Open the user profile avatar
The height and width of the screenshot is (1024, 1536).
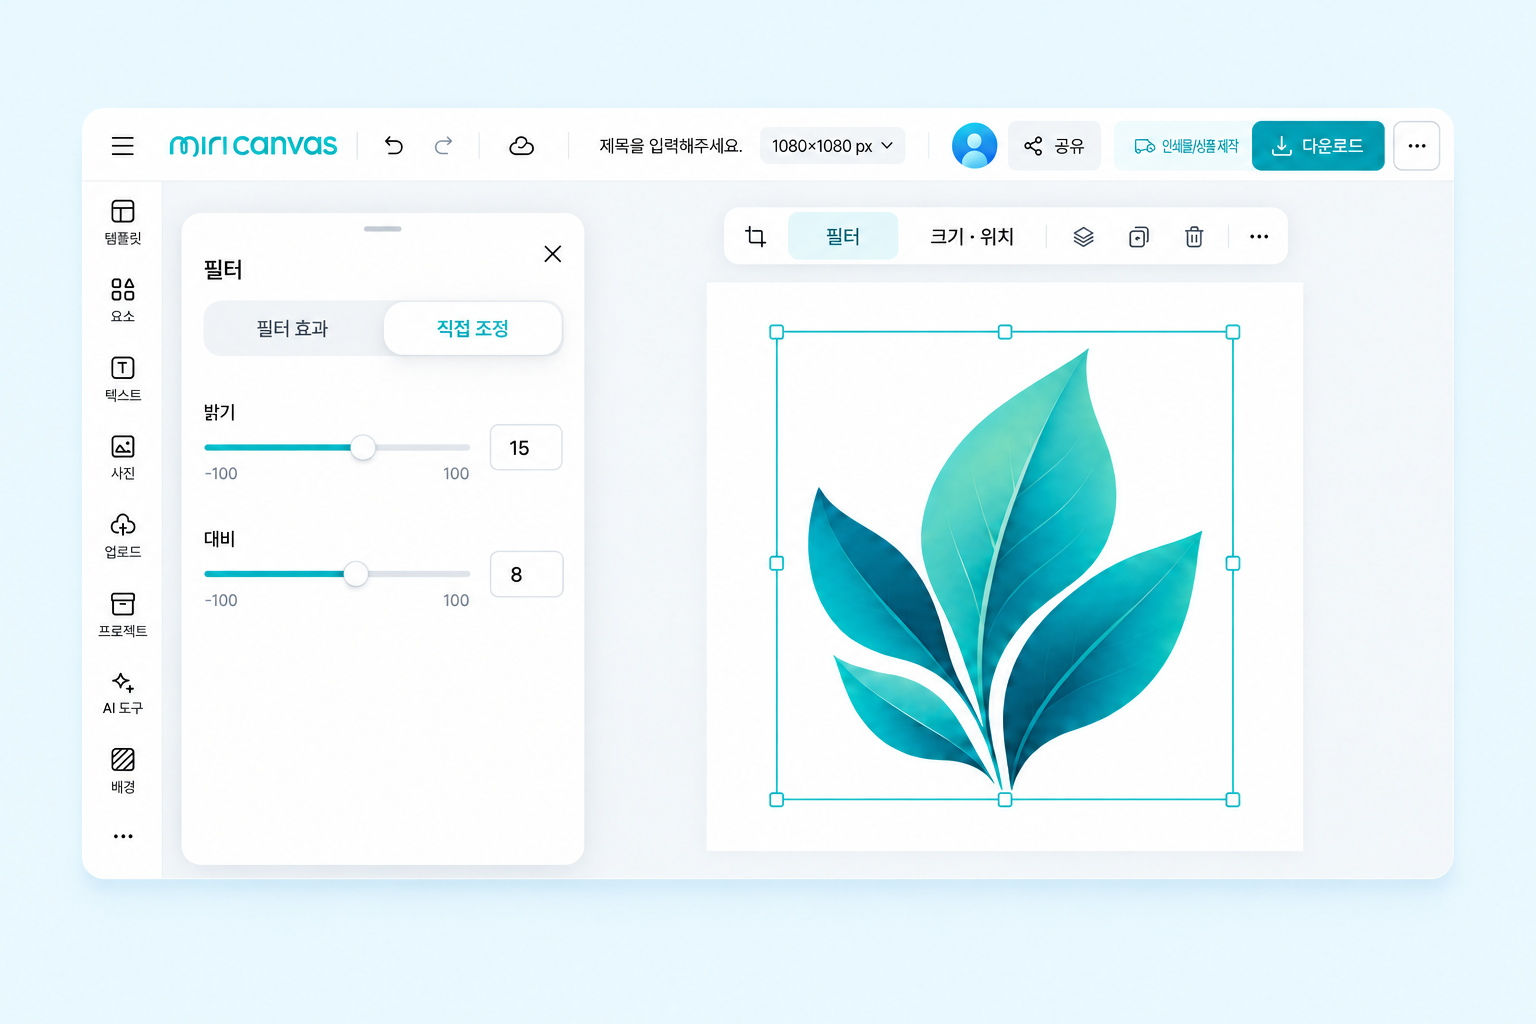(974, 146)
